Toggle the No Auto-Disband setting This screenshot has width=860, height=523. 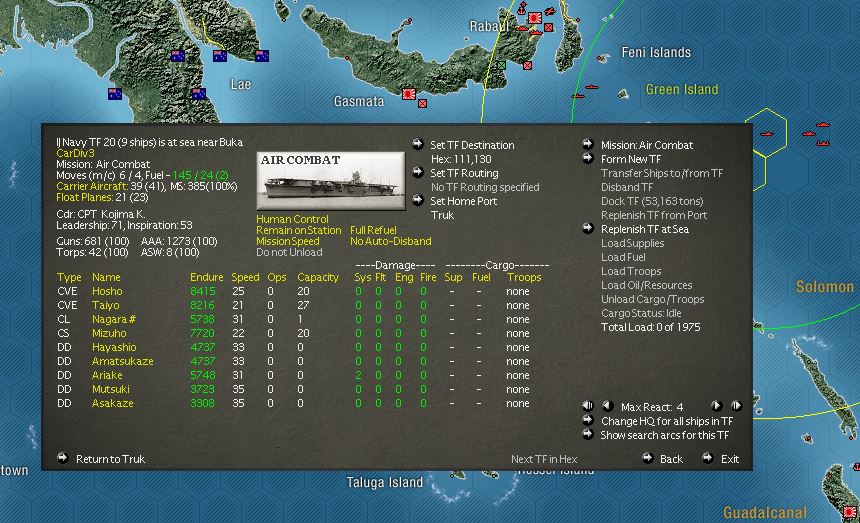(391, 241)
